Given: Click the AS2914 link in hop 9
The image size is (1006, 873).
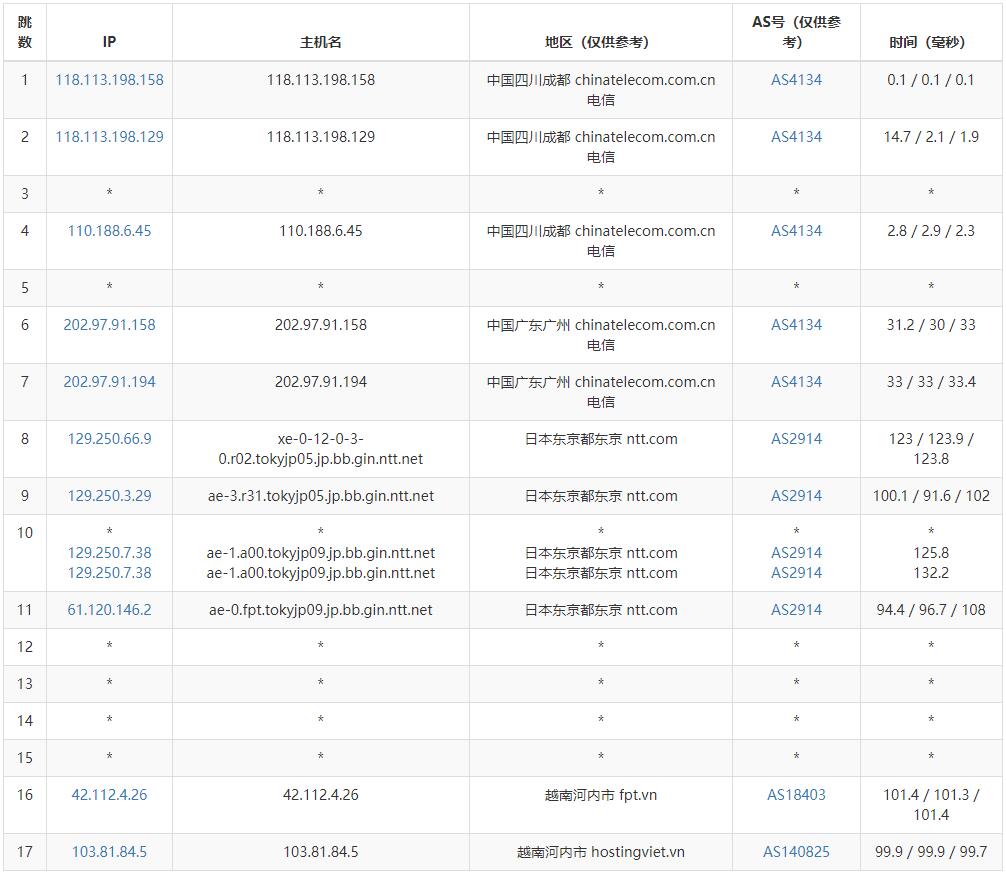Looking at the screenshot, I should 796,496.
